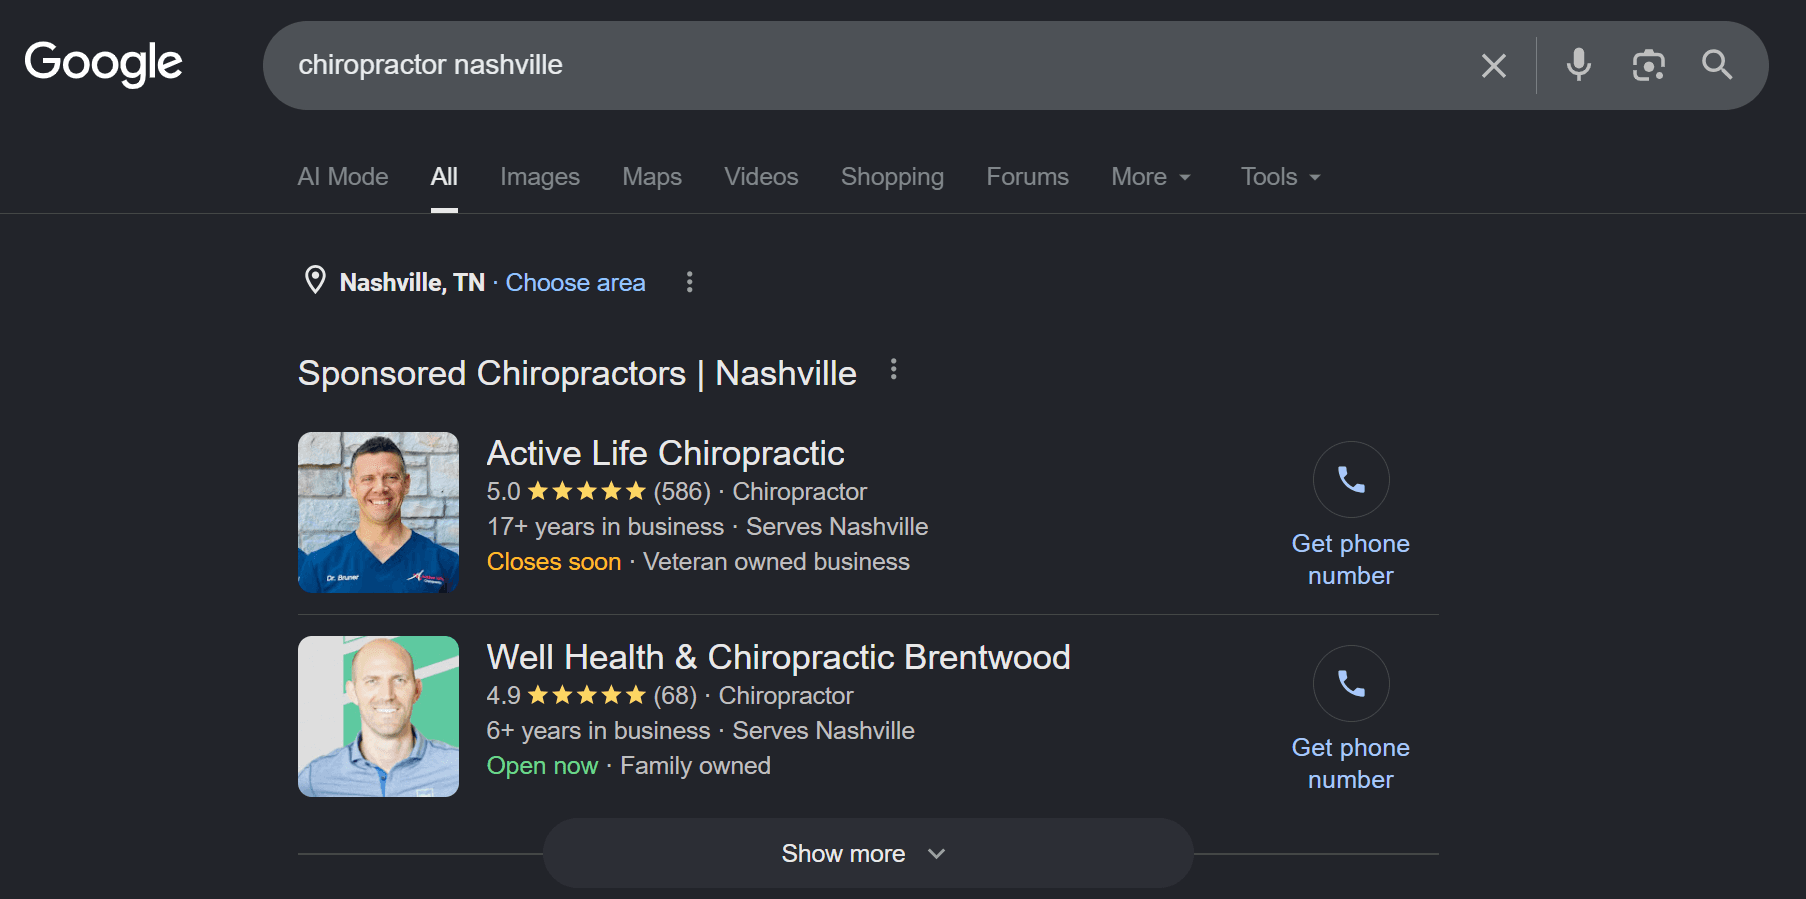The image size is (1806, 899).
Task: Click Get phone number for Active Life Chiropractic
Action: pos(1351,560)
